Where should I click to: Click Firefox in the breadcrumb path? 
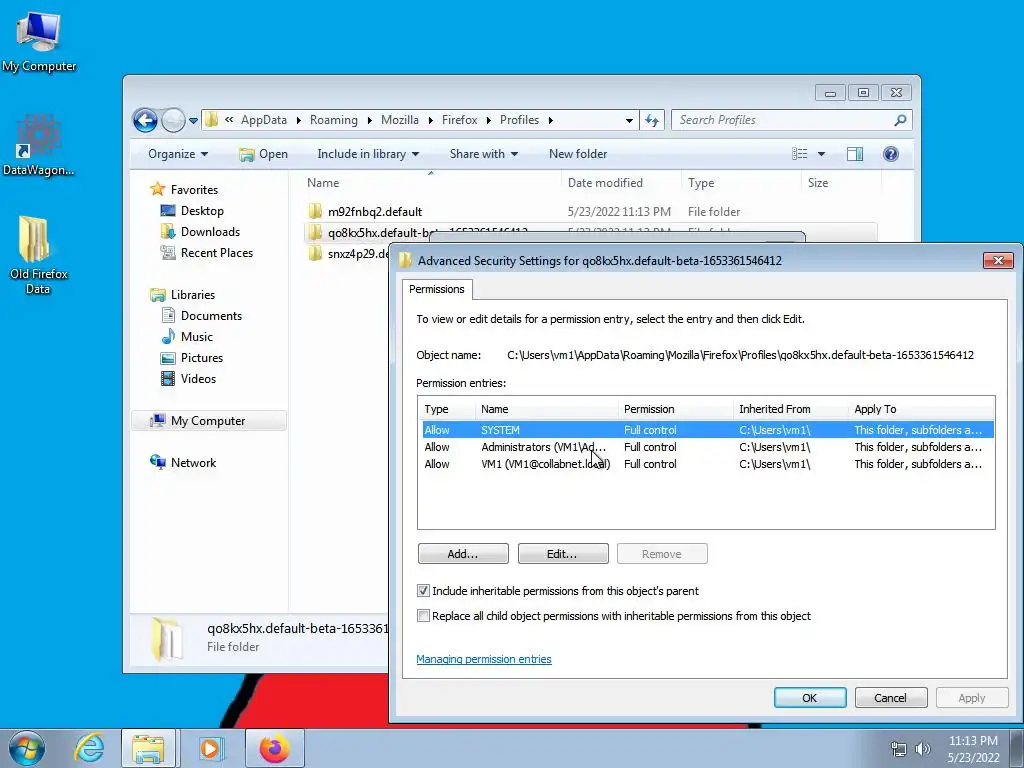[x=459, y=120]
